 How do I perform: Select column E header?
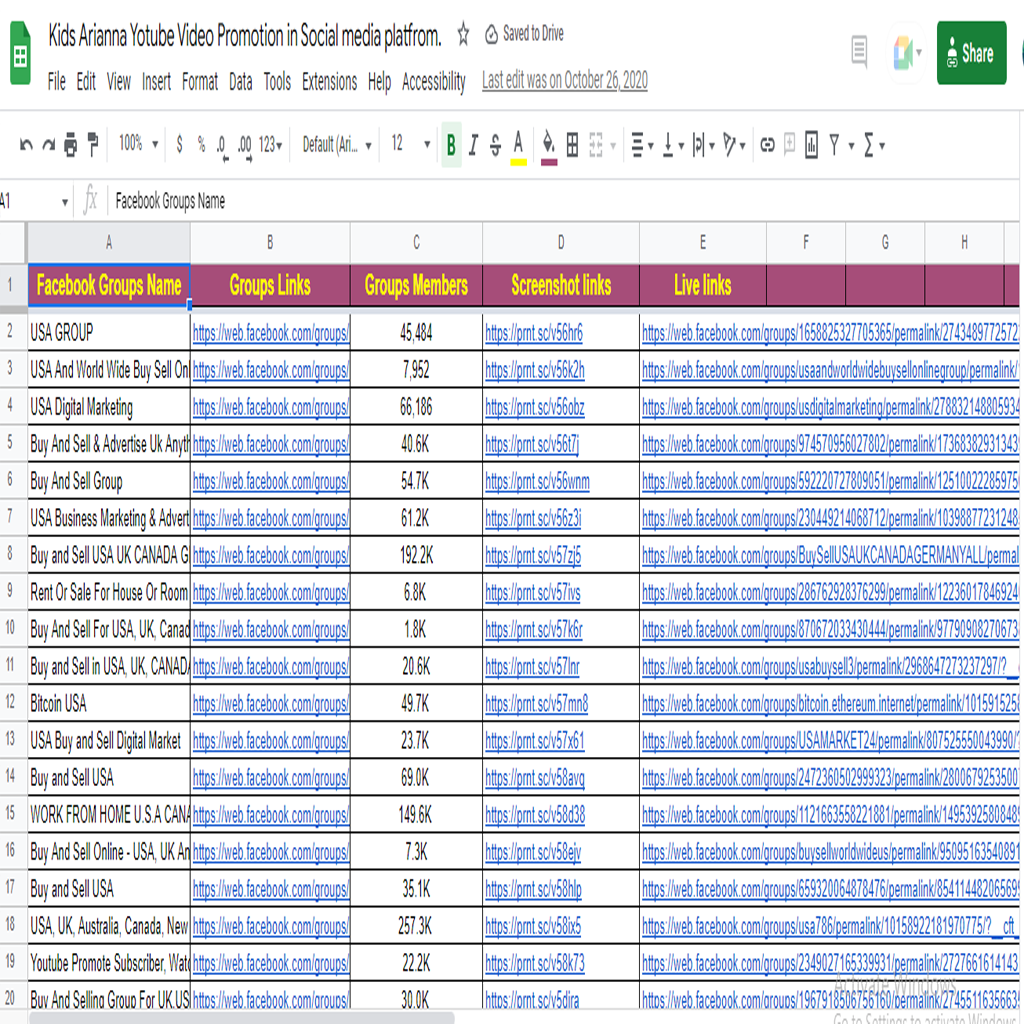(703, 242)
